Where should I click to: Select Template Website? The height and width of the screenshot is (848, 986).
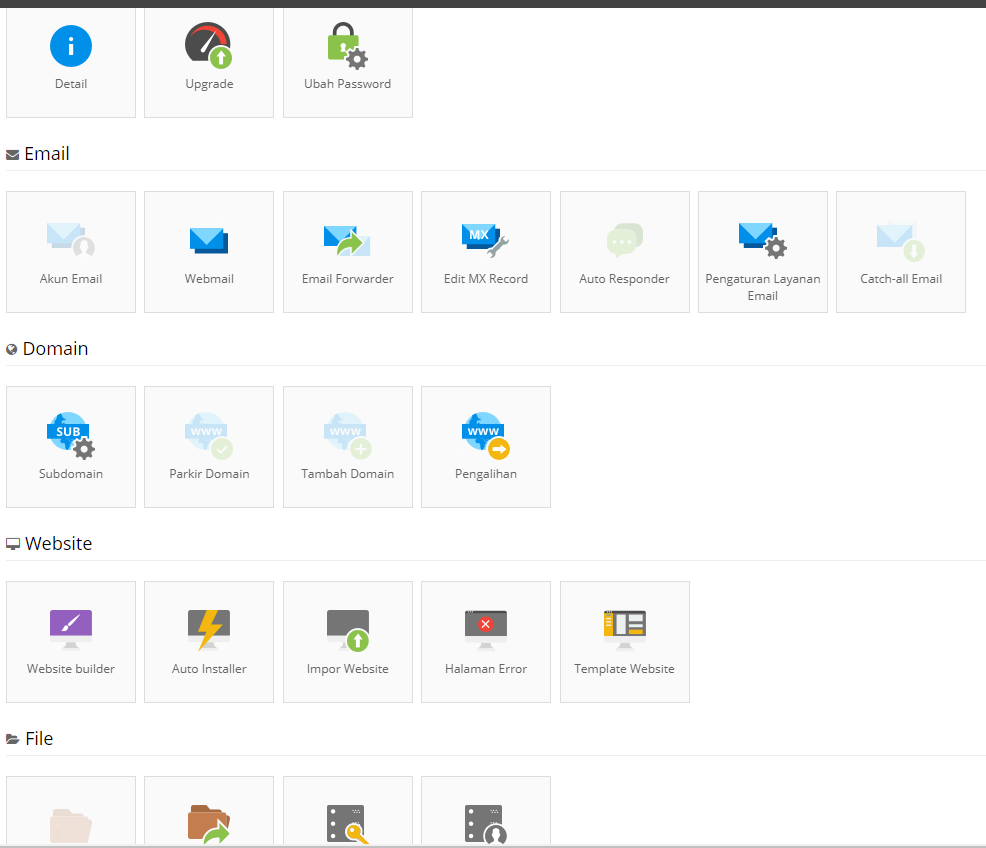(624, 641)
